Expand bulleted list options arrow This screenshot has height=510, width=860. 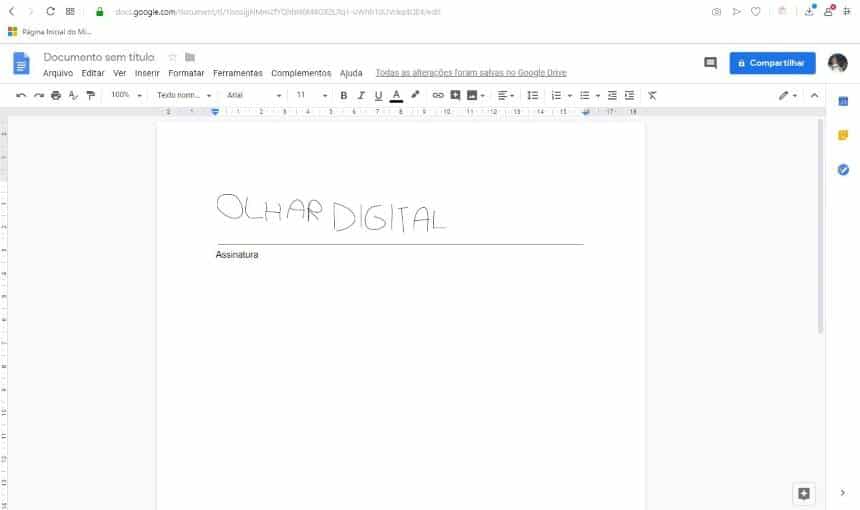(x=598, y=96)
